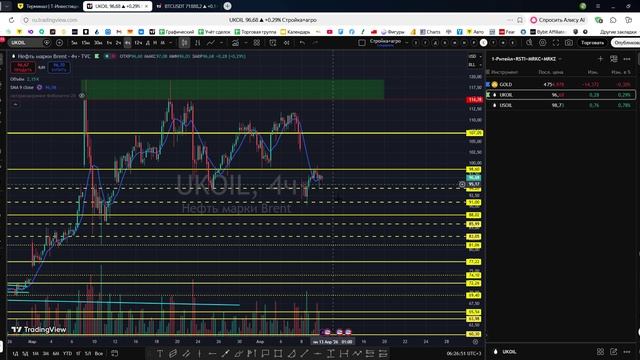Select the text tool on drawing toolbar

point(160,353)
